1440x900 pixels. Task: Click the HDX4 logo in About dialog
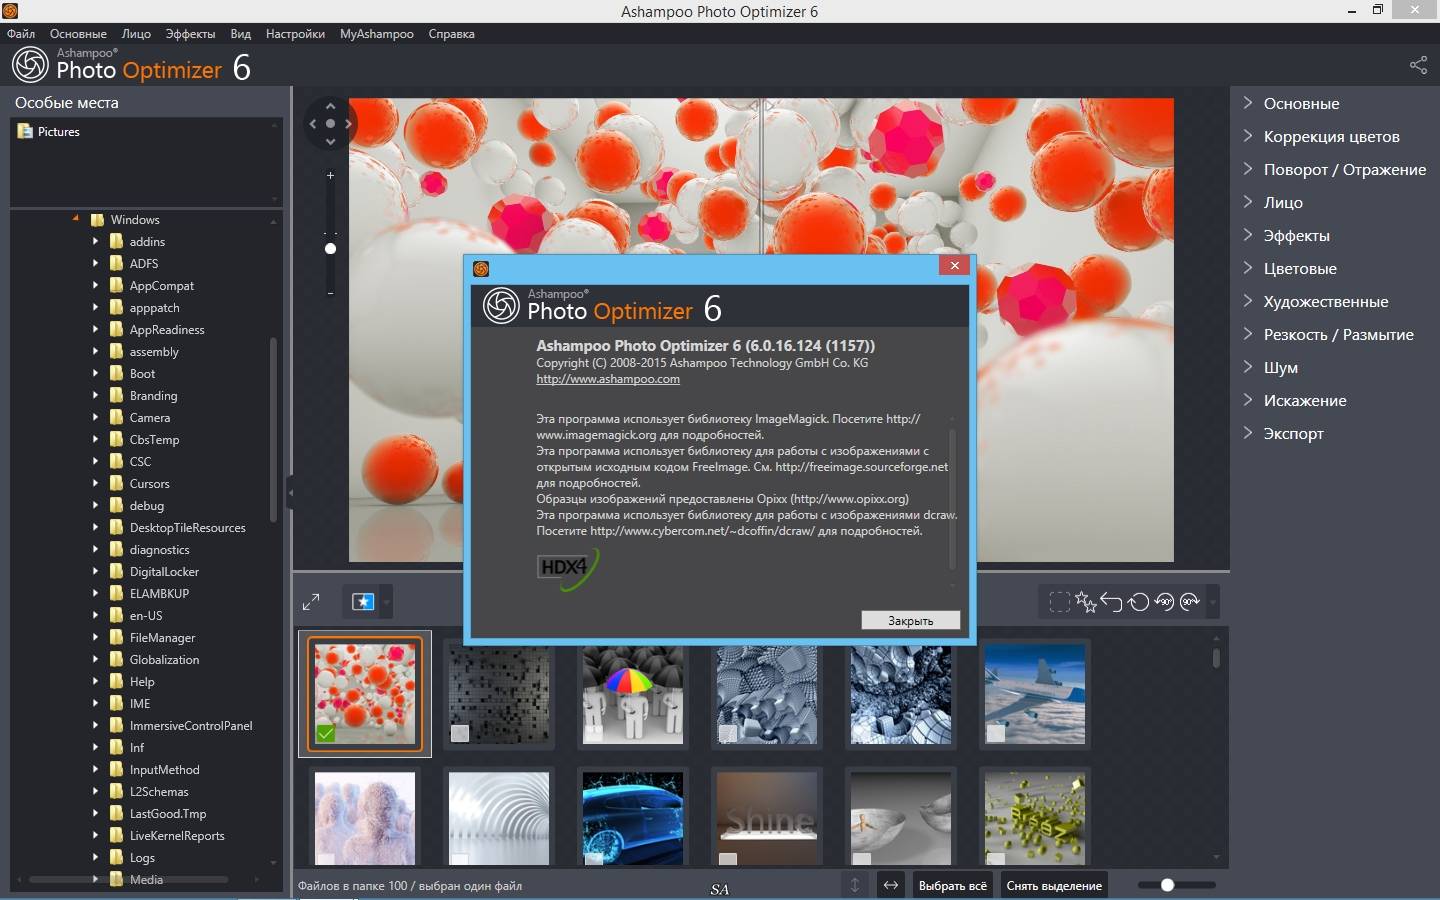(x=567, y=570)
